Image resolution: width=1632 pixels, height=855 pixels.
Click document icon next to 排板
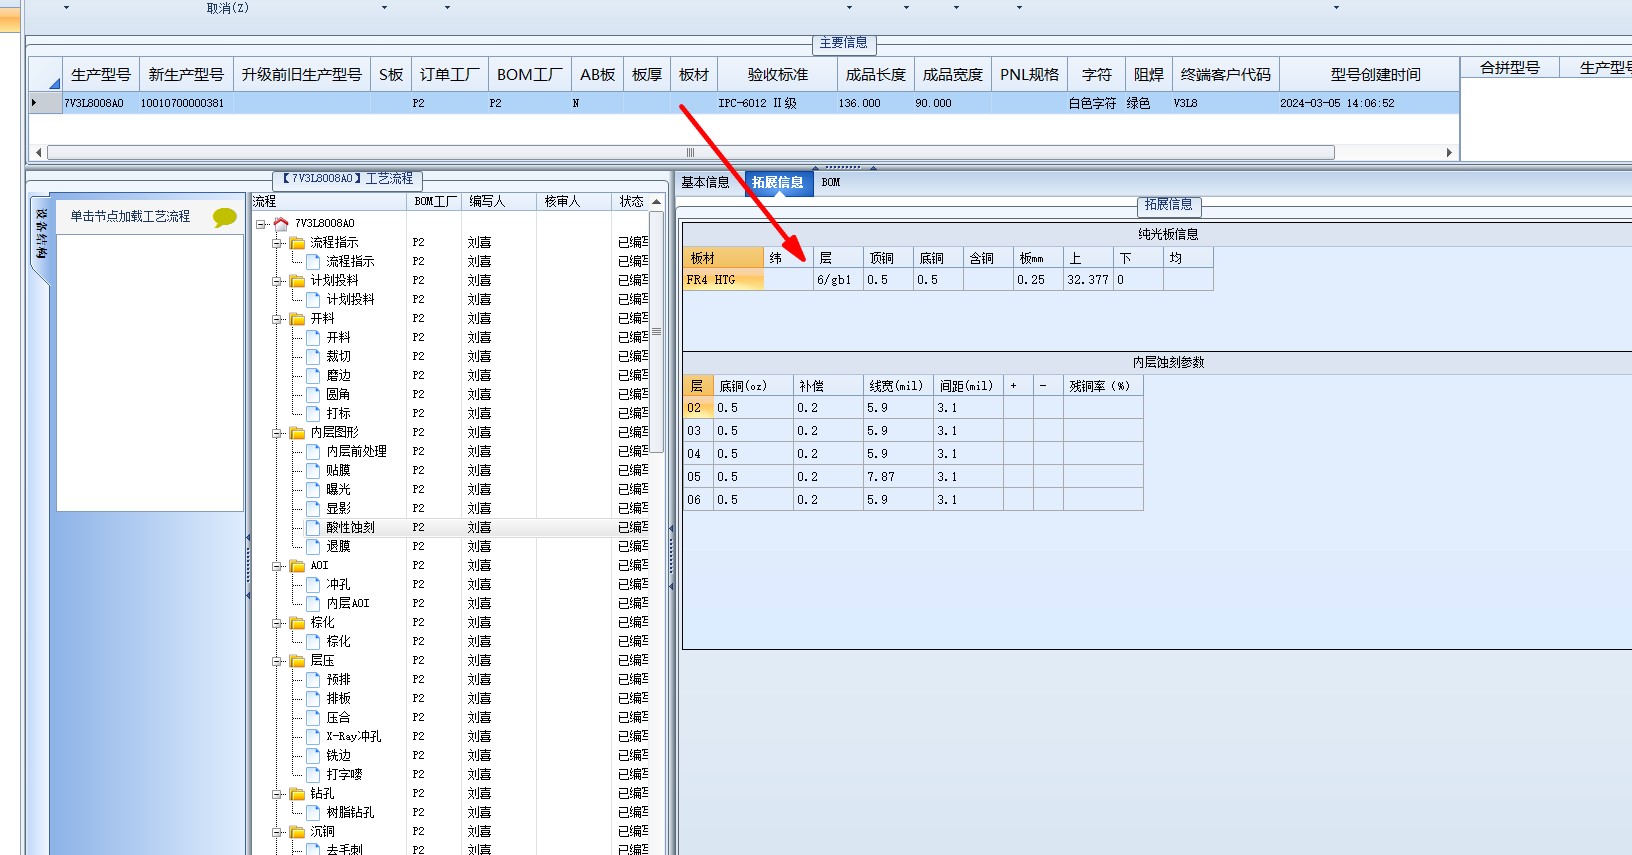pos(313,698)
